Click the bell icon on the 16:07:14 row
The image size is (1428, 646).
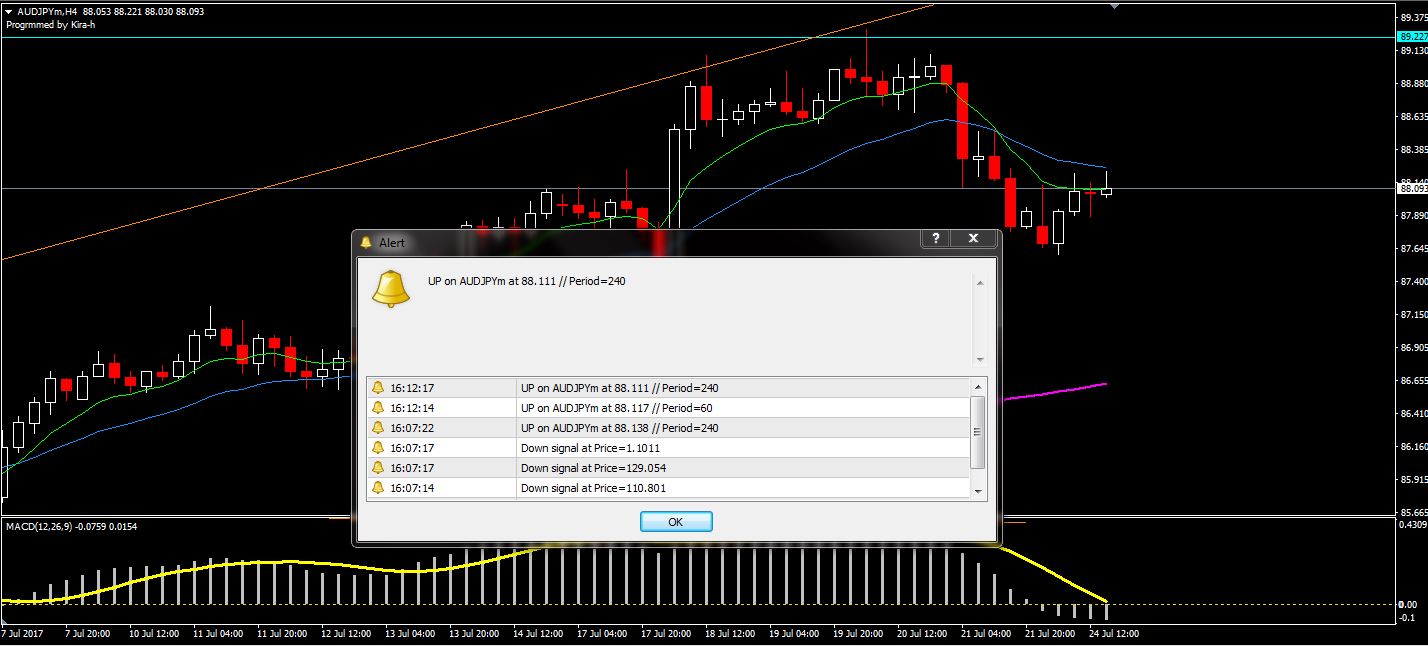[377, 488]
